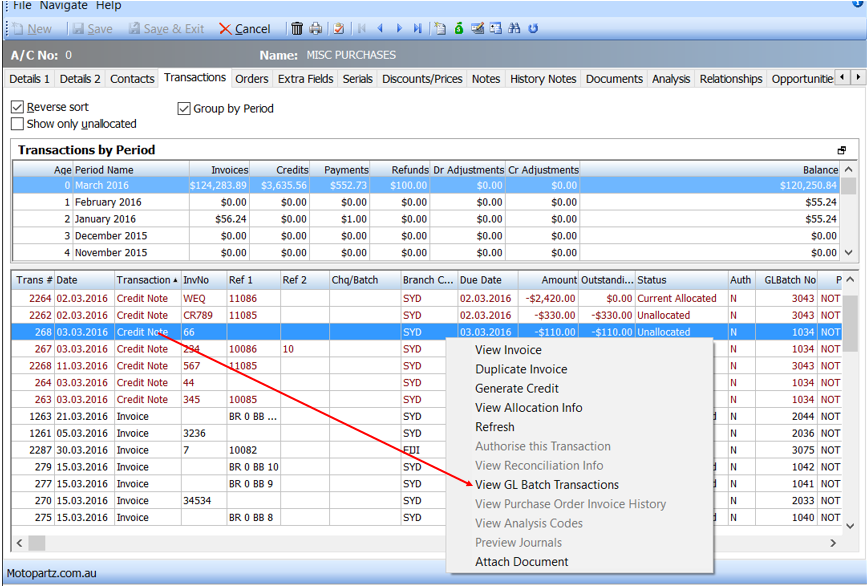Image resolution: width=867 pixels, height=586 pixels.
Task: Switch to the Serials tab
Action: click(358, 79)
